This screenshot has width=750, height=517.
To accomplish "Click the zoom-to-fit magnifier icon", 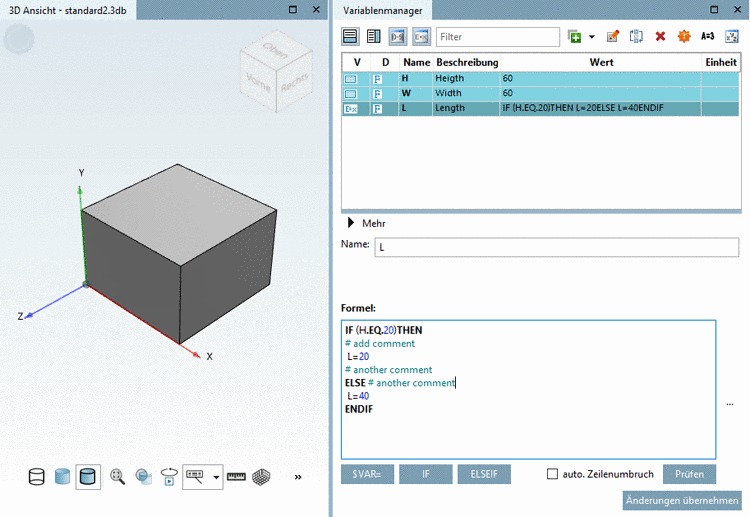I will click(118, 477).
